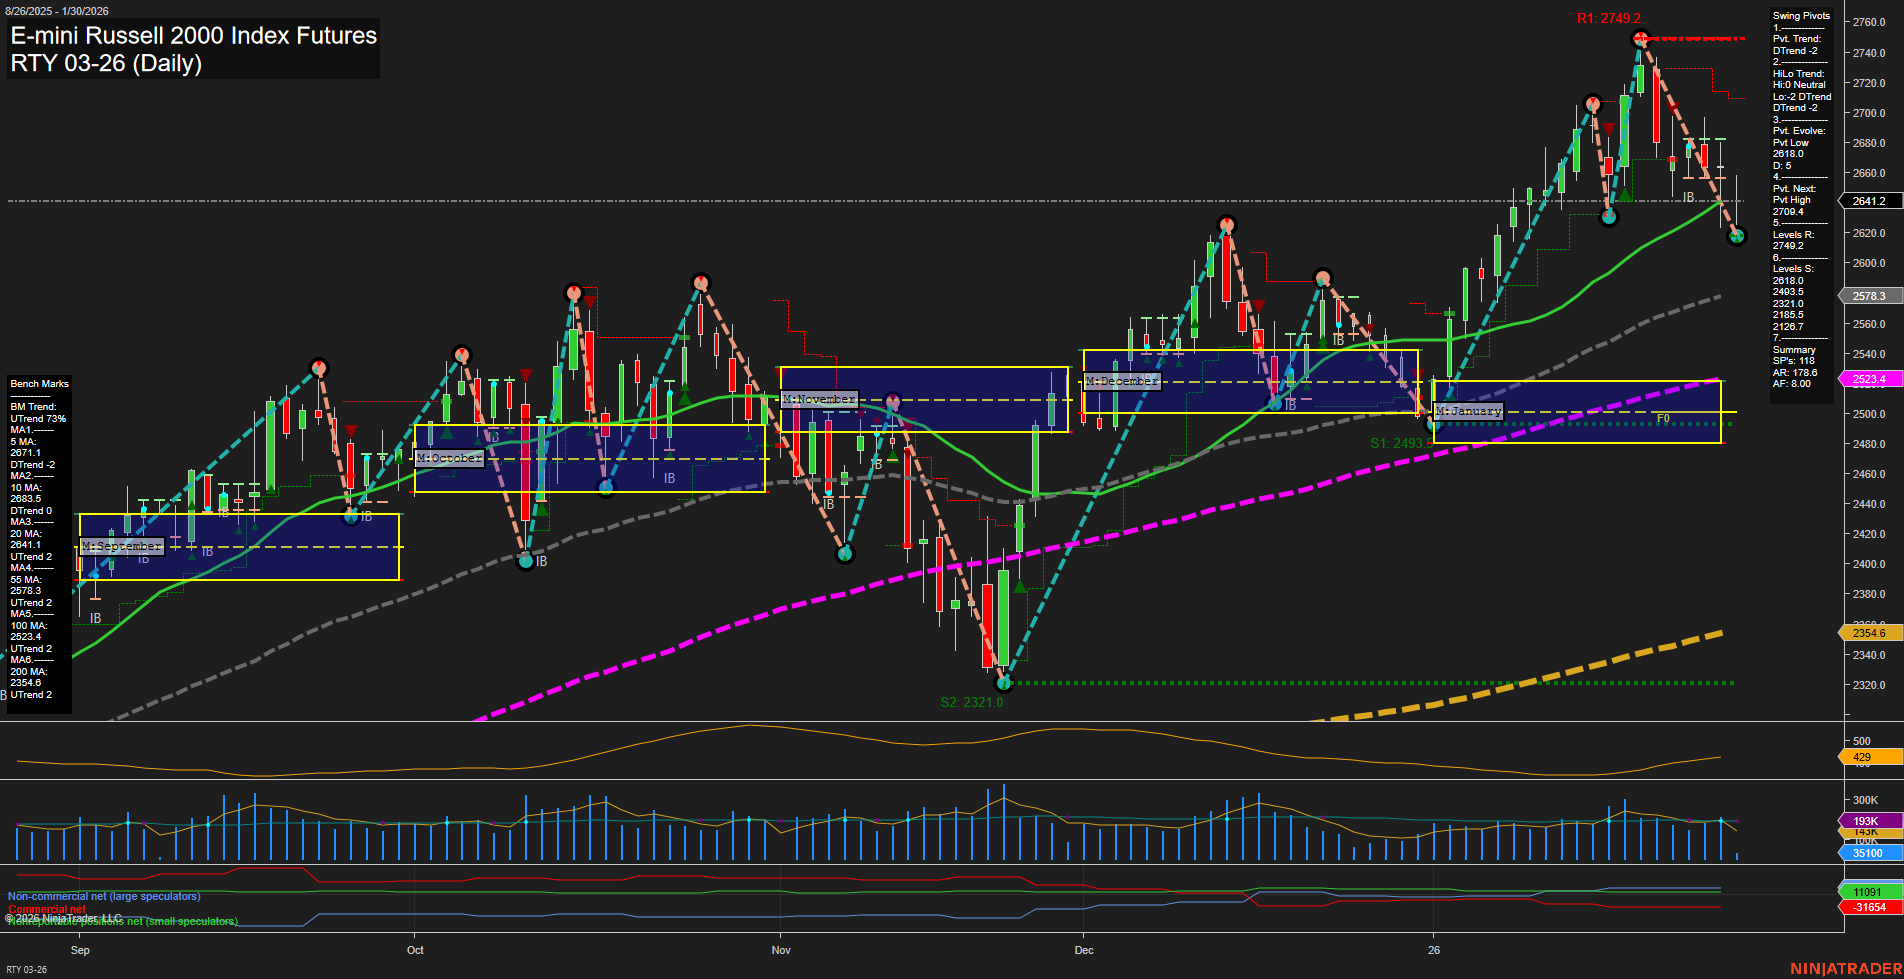Screen dimensions: 1904x979
Task: Click the RTY 03-26 tab at bottom left
Action: [27, 969]
